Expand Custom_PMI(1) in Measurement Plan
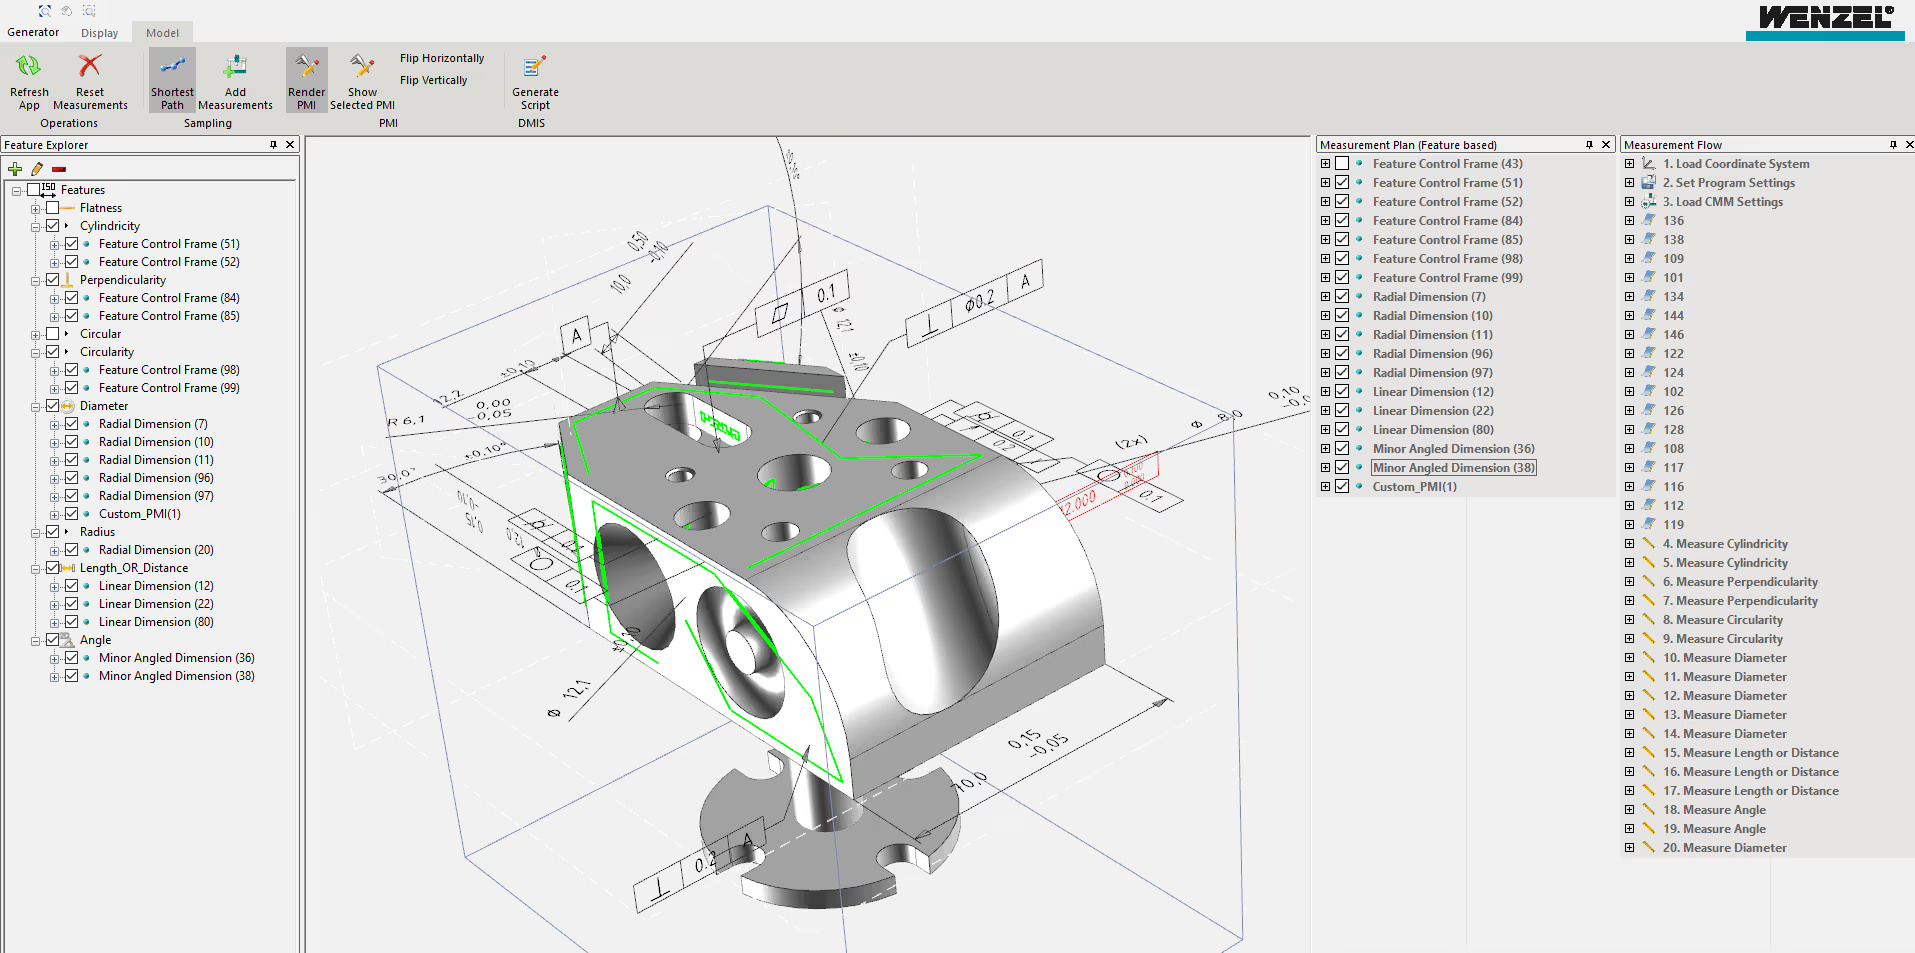This screenshot has width=1915, height=953. tap(1325, 487)
